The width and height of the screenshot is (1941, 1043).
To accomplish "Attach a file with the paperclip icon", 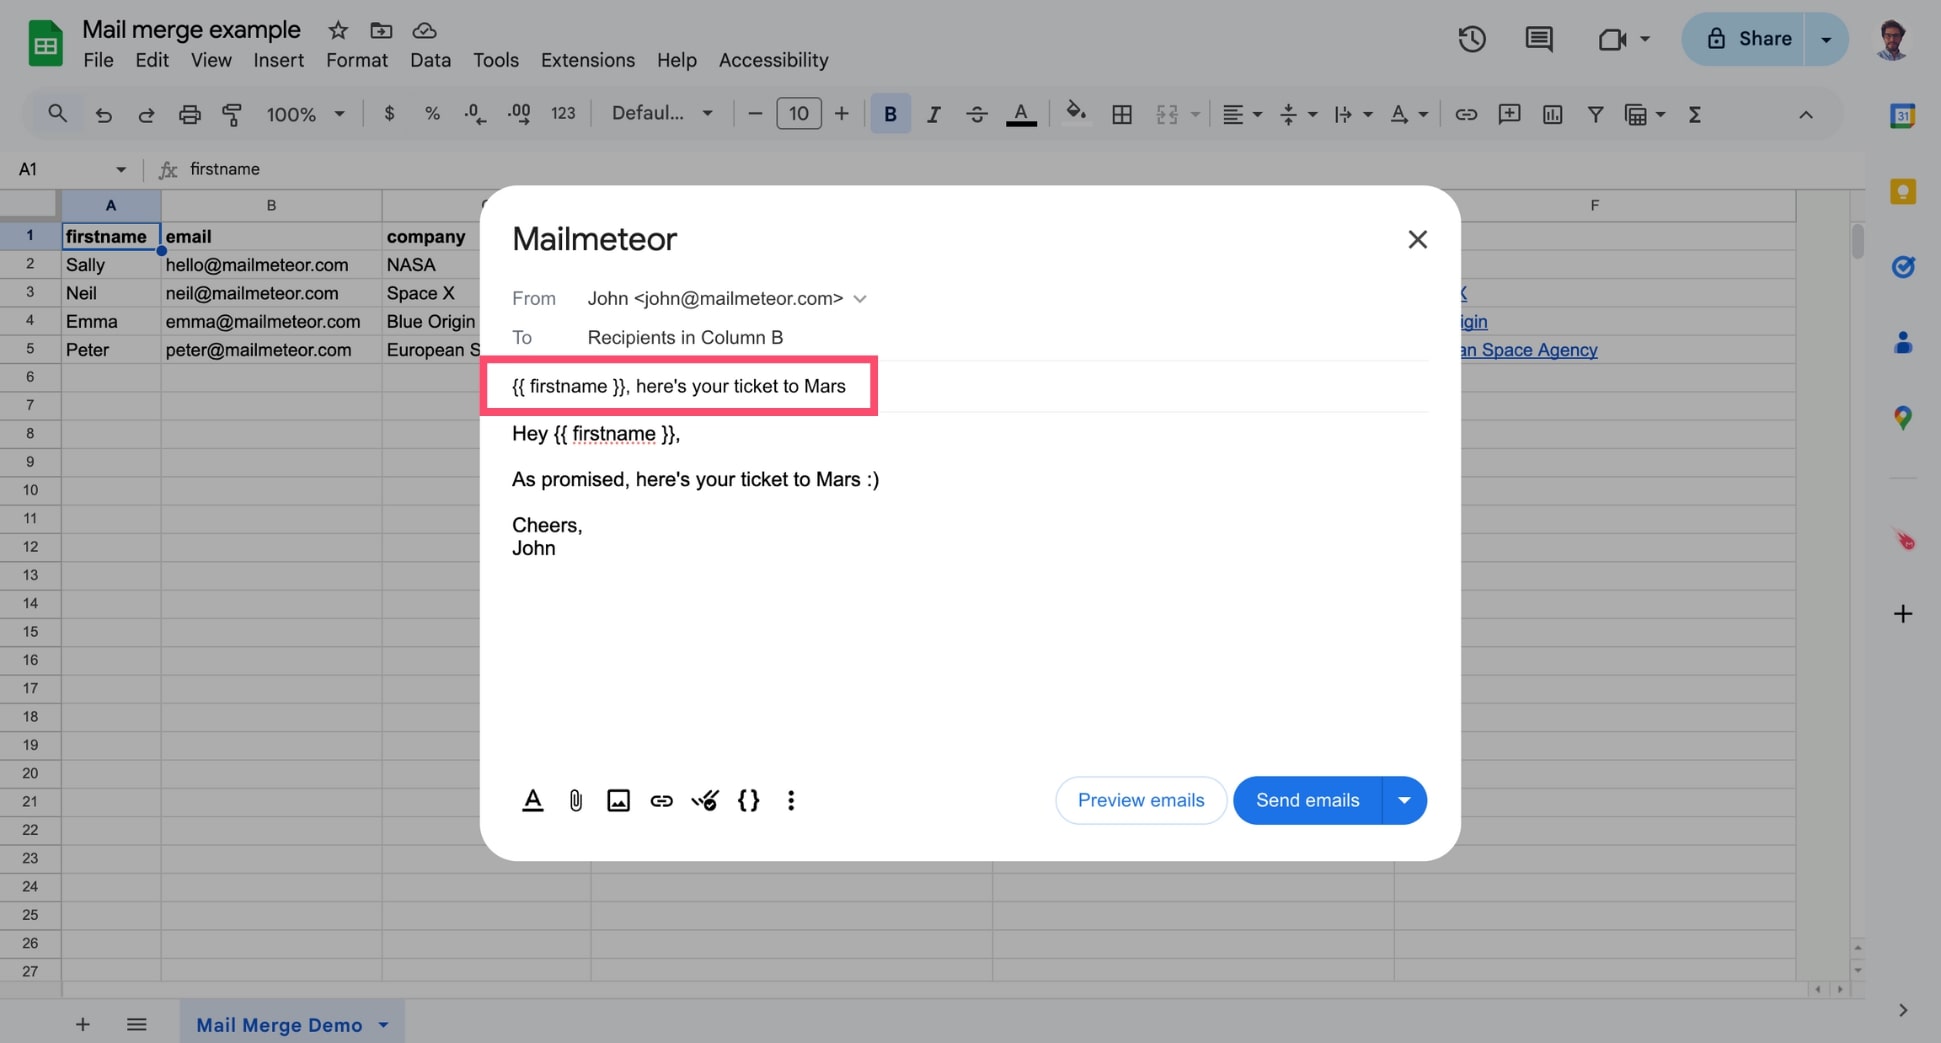I will [576, 800].
